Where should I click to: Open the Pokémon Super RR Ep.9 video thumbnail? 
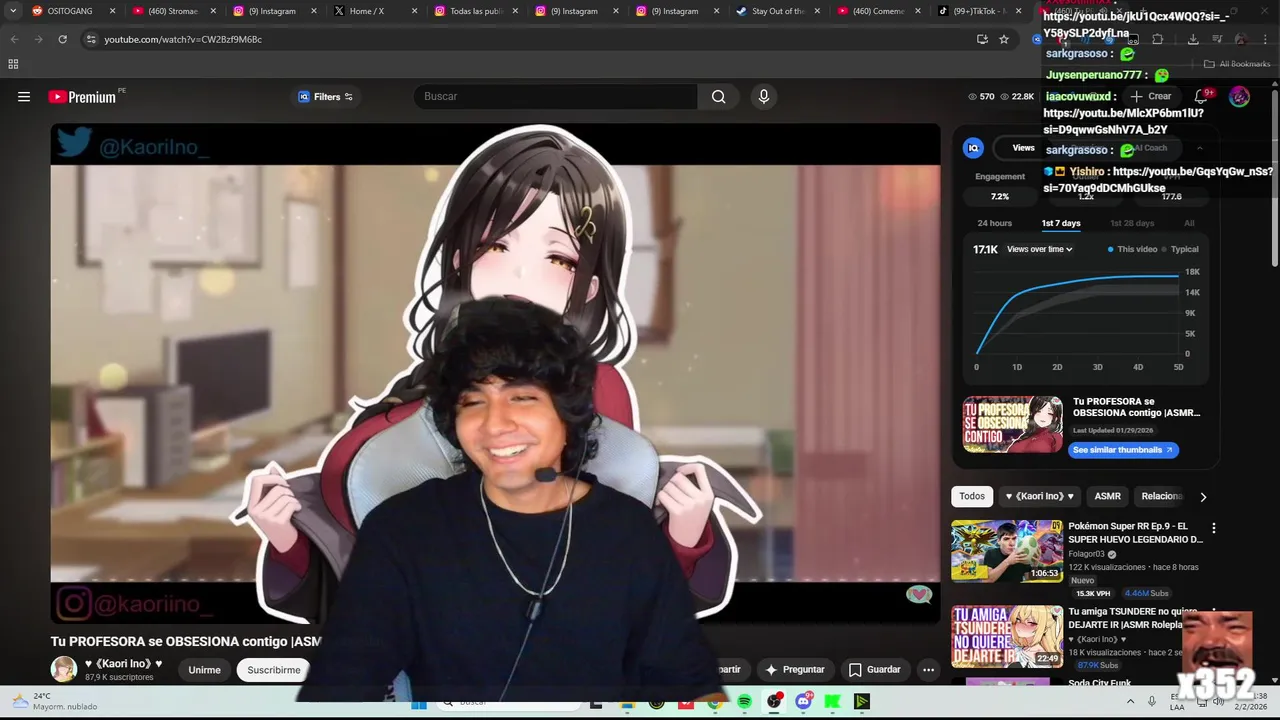tap(1007, 550)
